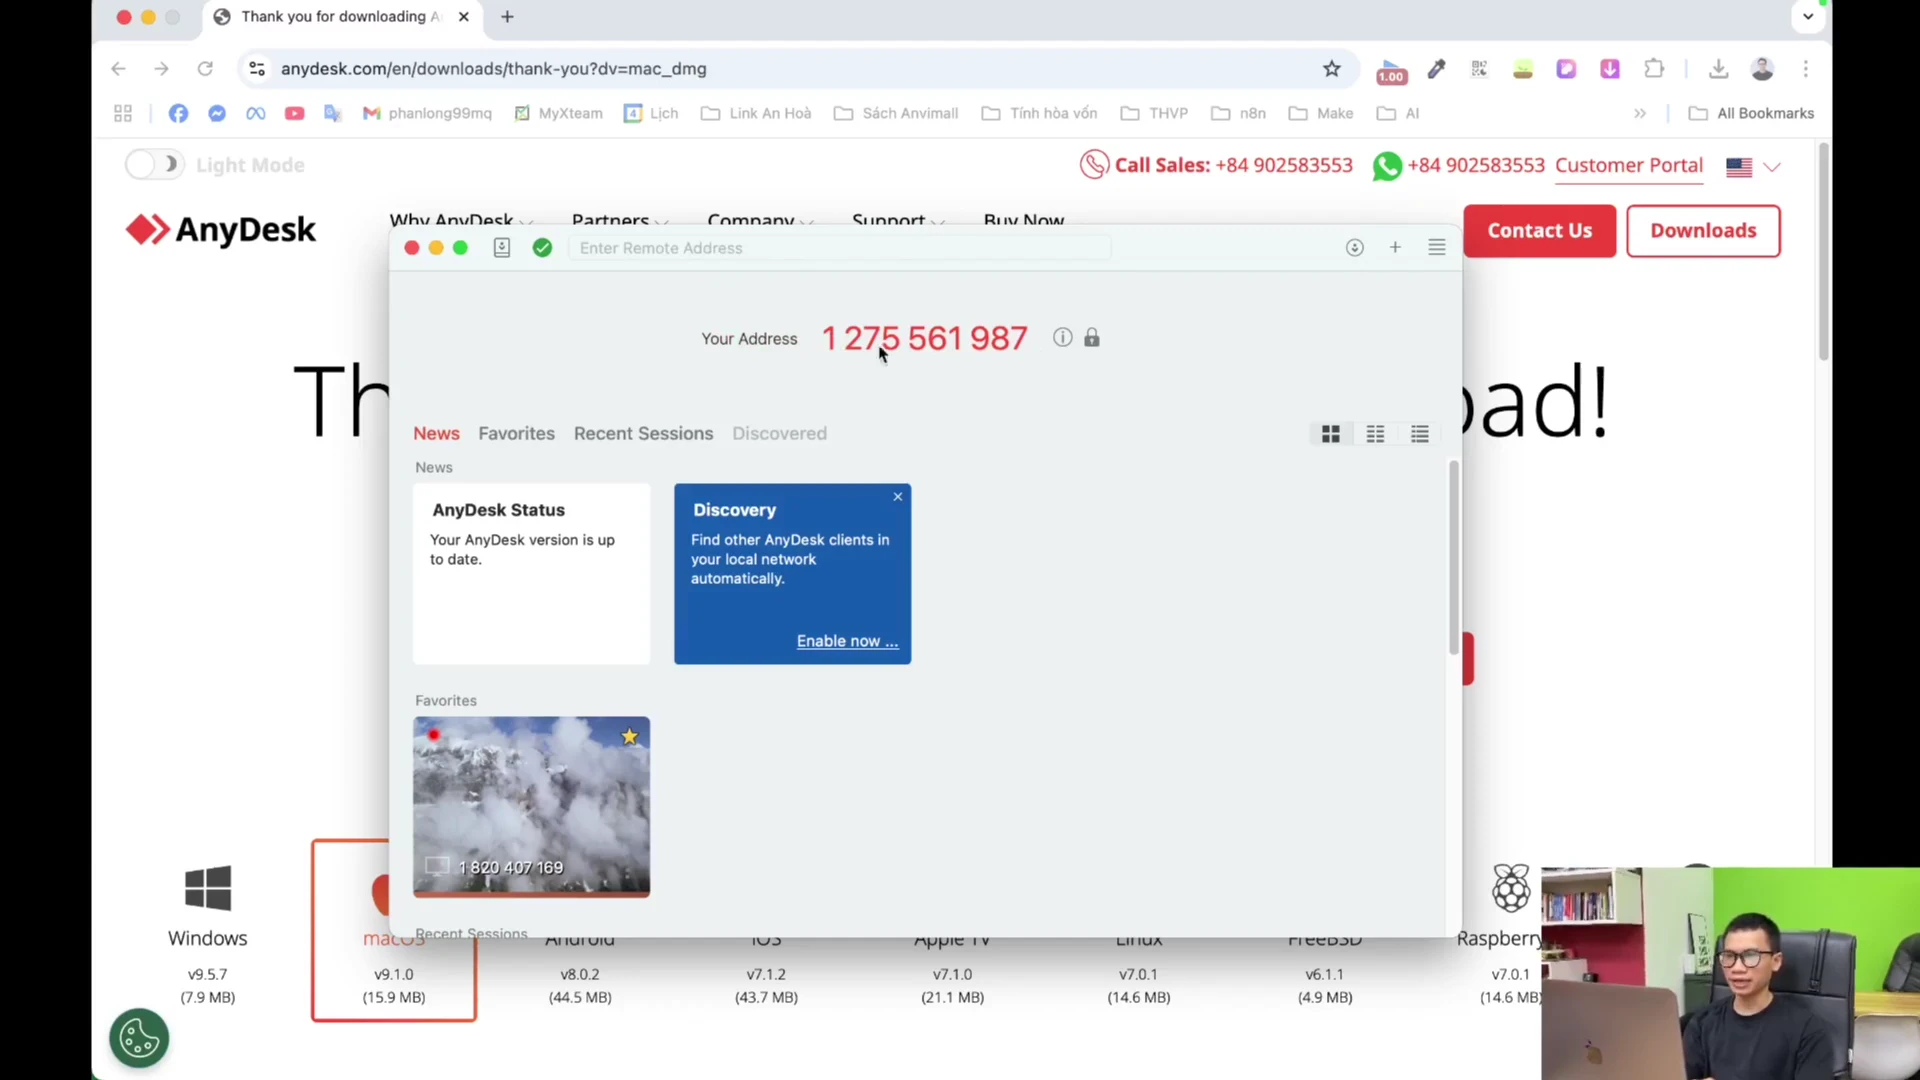Open the Chrome tab search dropdown
Screen dimensions: 1920x1080
click(1808, 16)
